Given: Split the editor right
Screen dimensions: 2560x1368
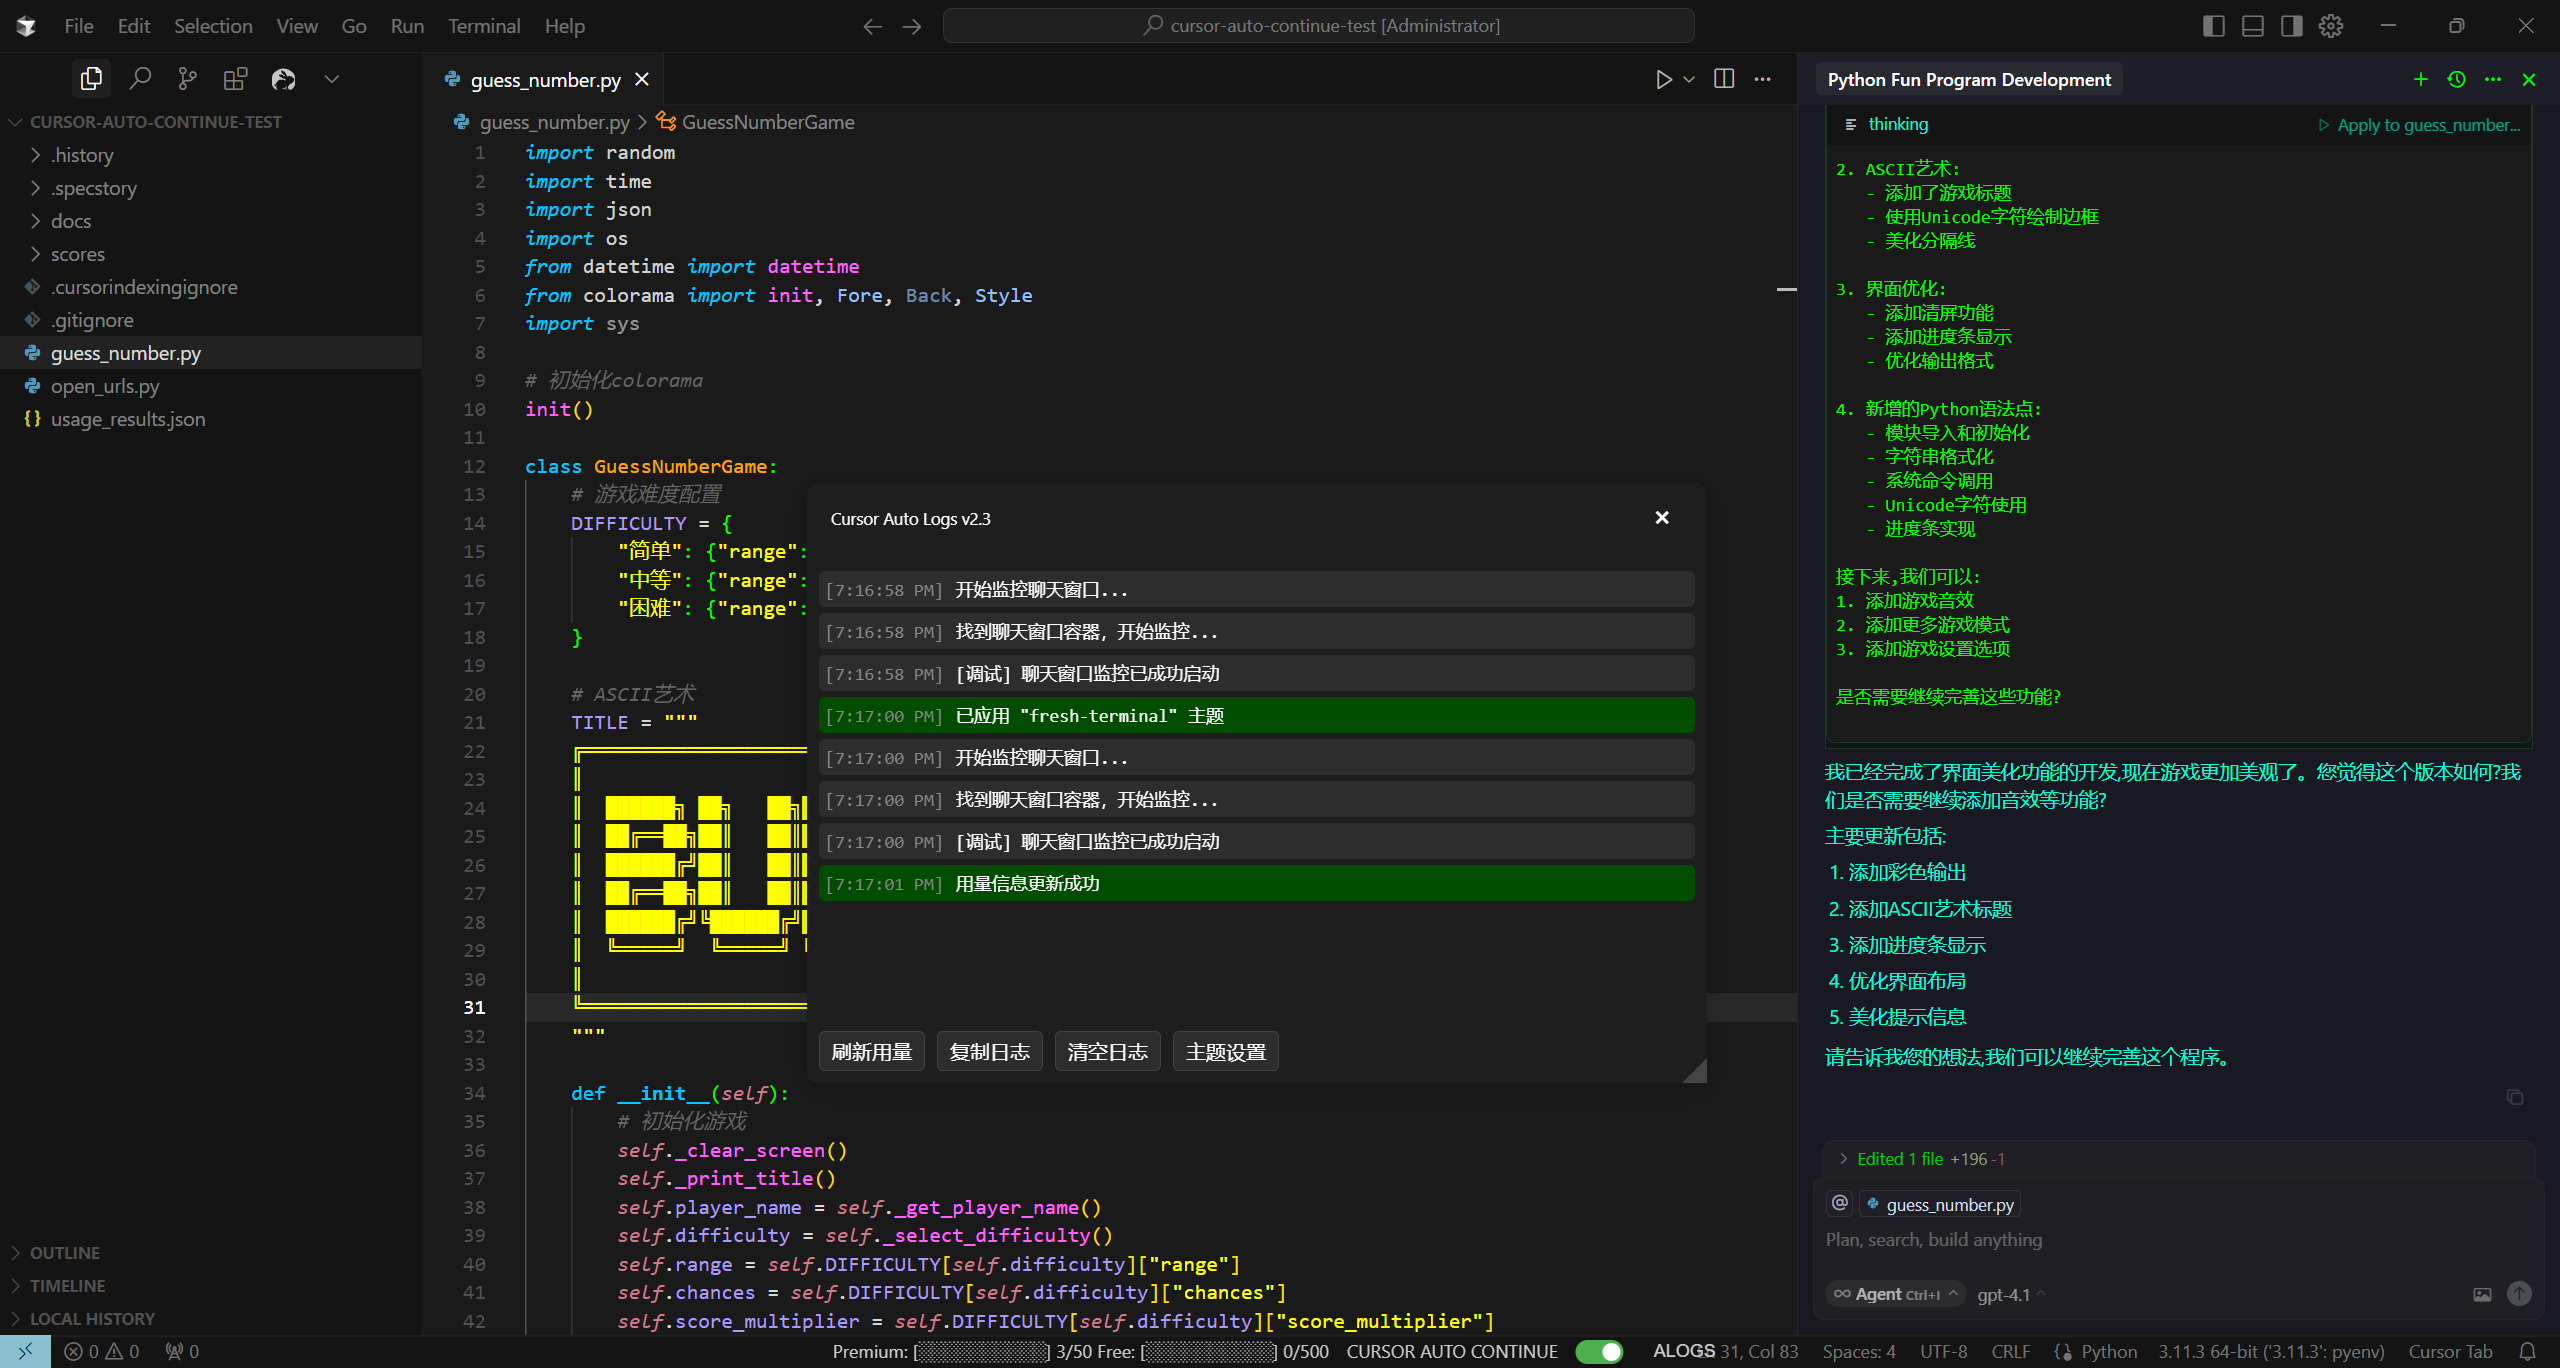Looking at the screenshot, I should click(1724, 79).
